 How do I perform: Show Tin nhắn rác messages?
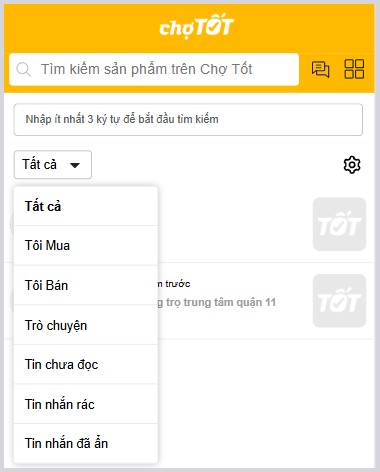[x=86, y=404]
